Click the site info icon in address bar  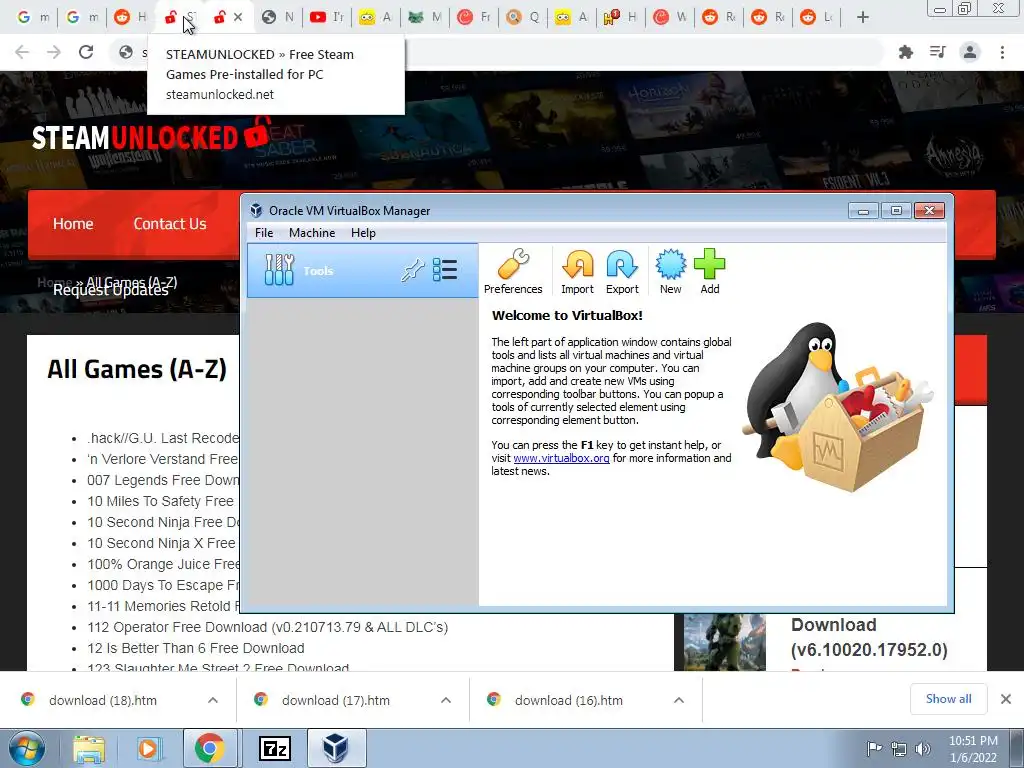[126, 52]
